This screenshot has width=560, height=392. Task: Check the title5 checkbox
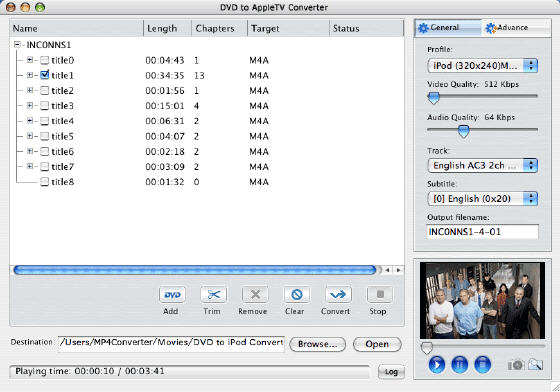click(x=44, y=136)
